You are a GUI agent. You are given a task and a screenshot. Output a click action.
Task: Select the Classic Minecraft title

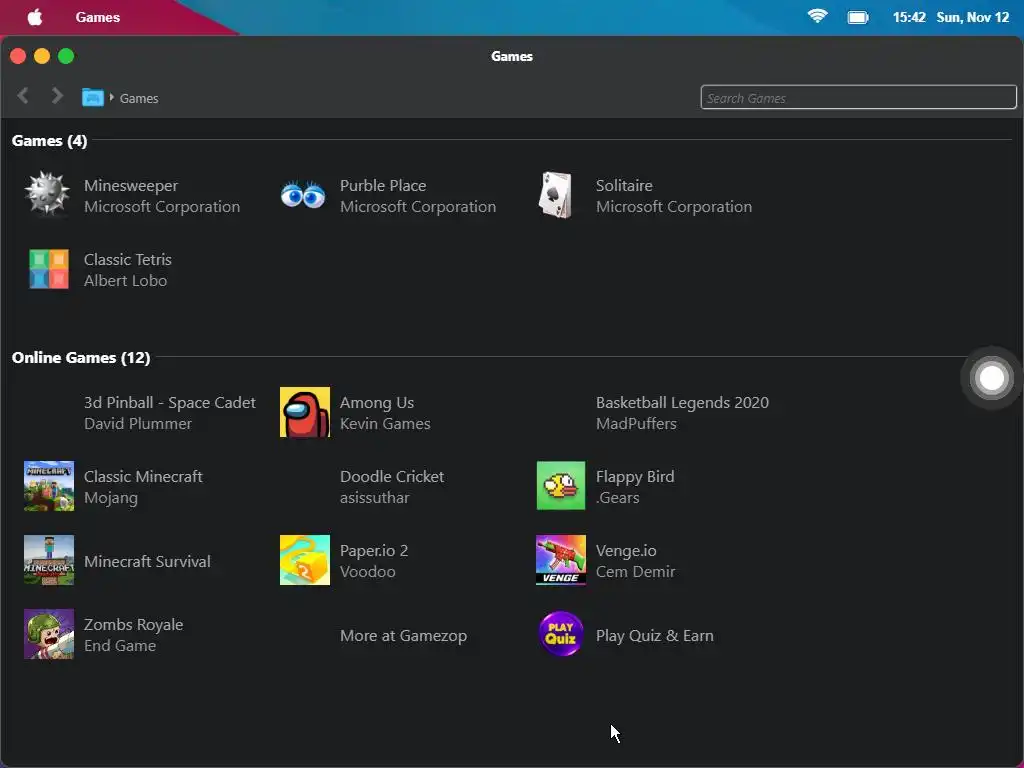pos(143,477)
